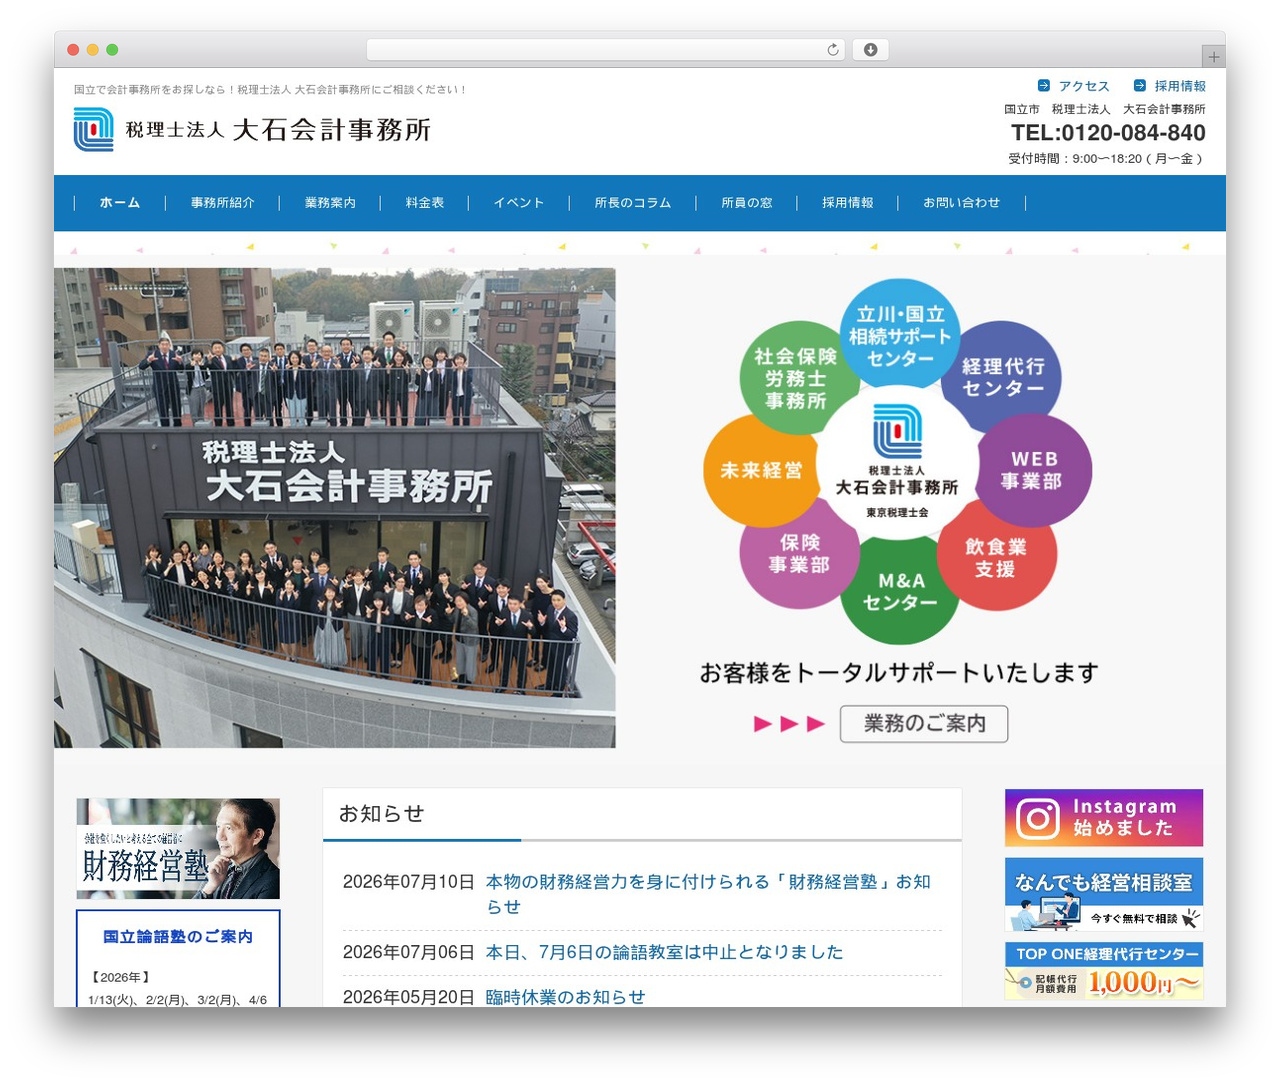This screenshot has height=1084, width=1280.
Task: Select the M&Aセンター circle
Action: pos(900,592)
